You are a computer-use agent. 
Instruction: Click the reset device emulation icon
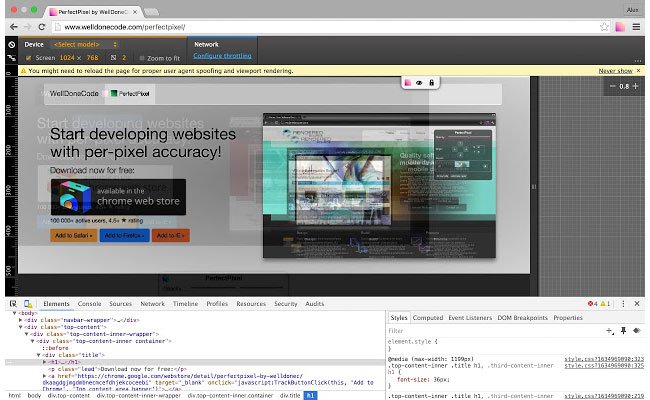click(x=12, y=44)
